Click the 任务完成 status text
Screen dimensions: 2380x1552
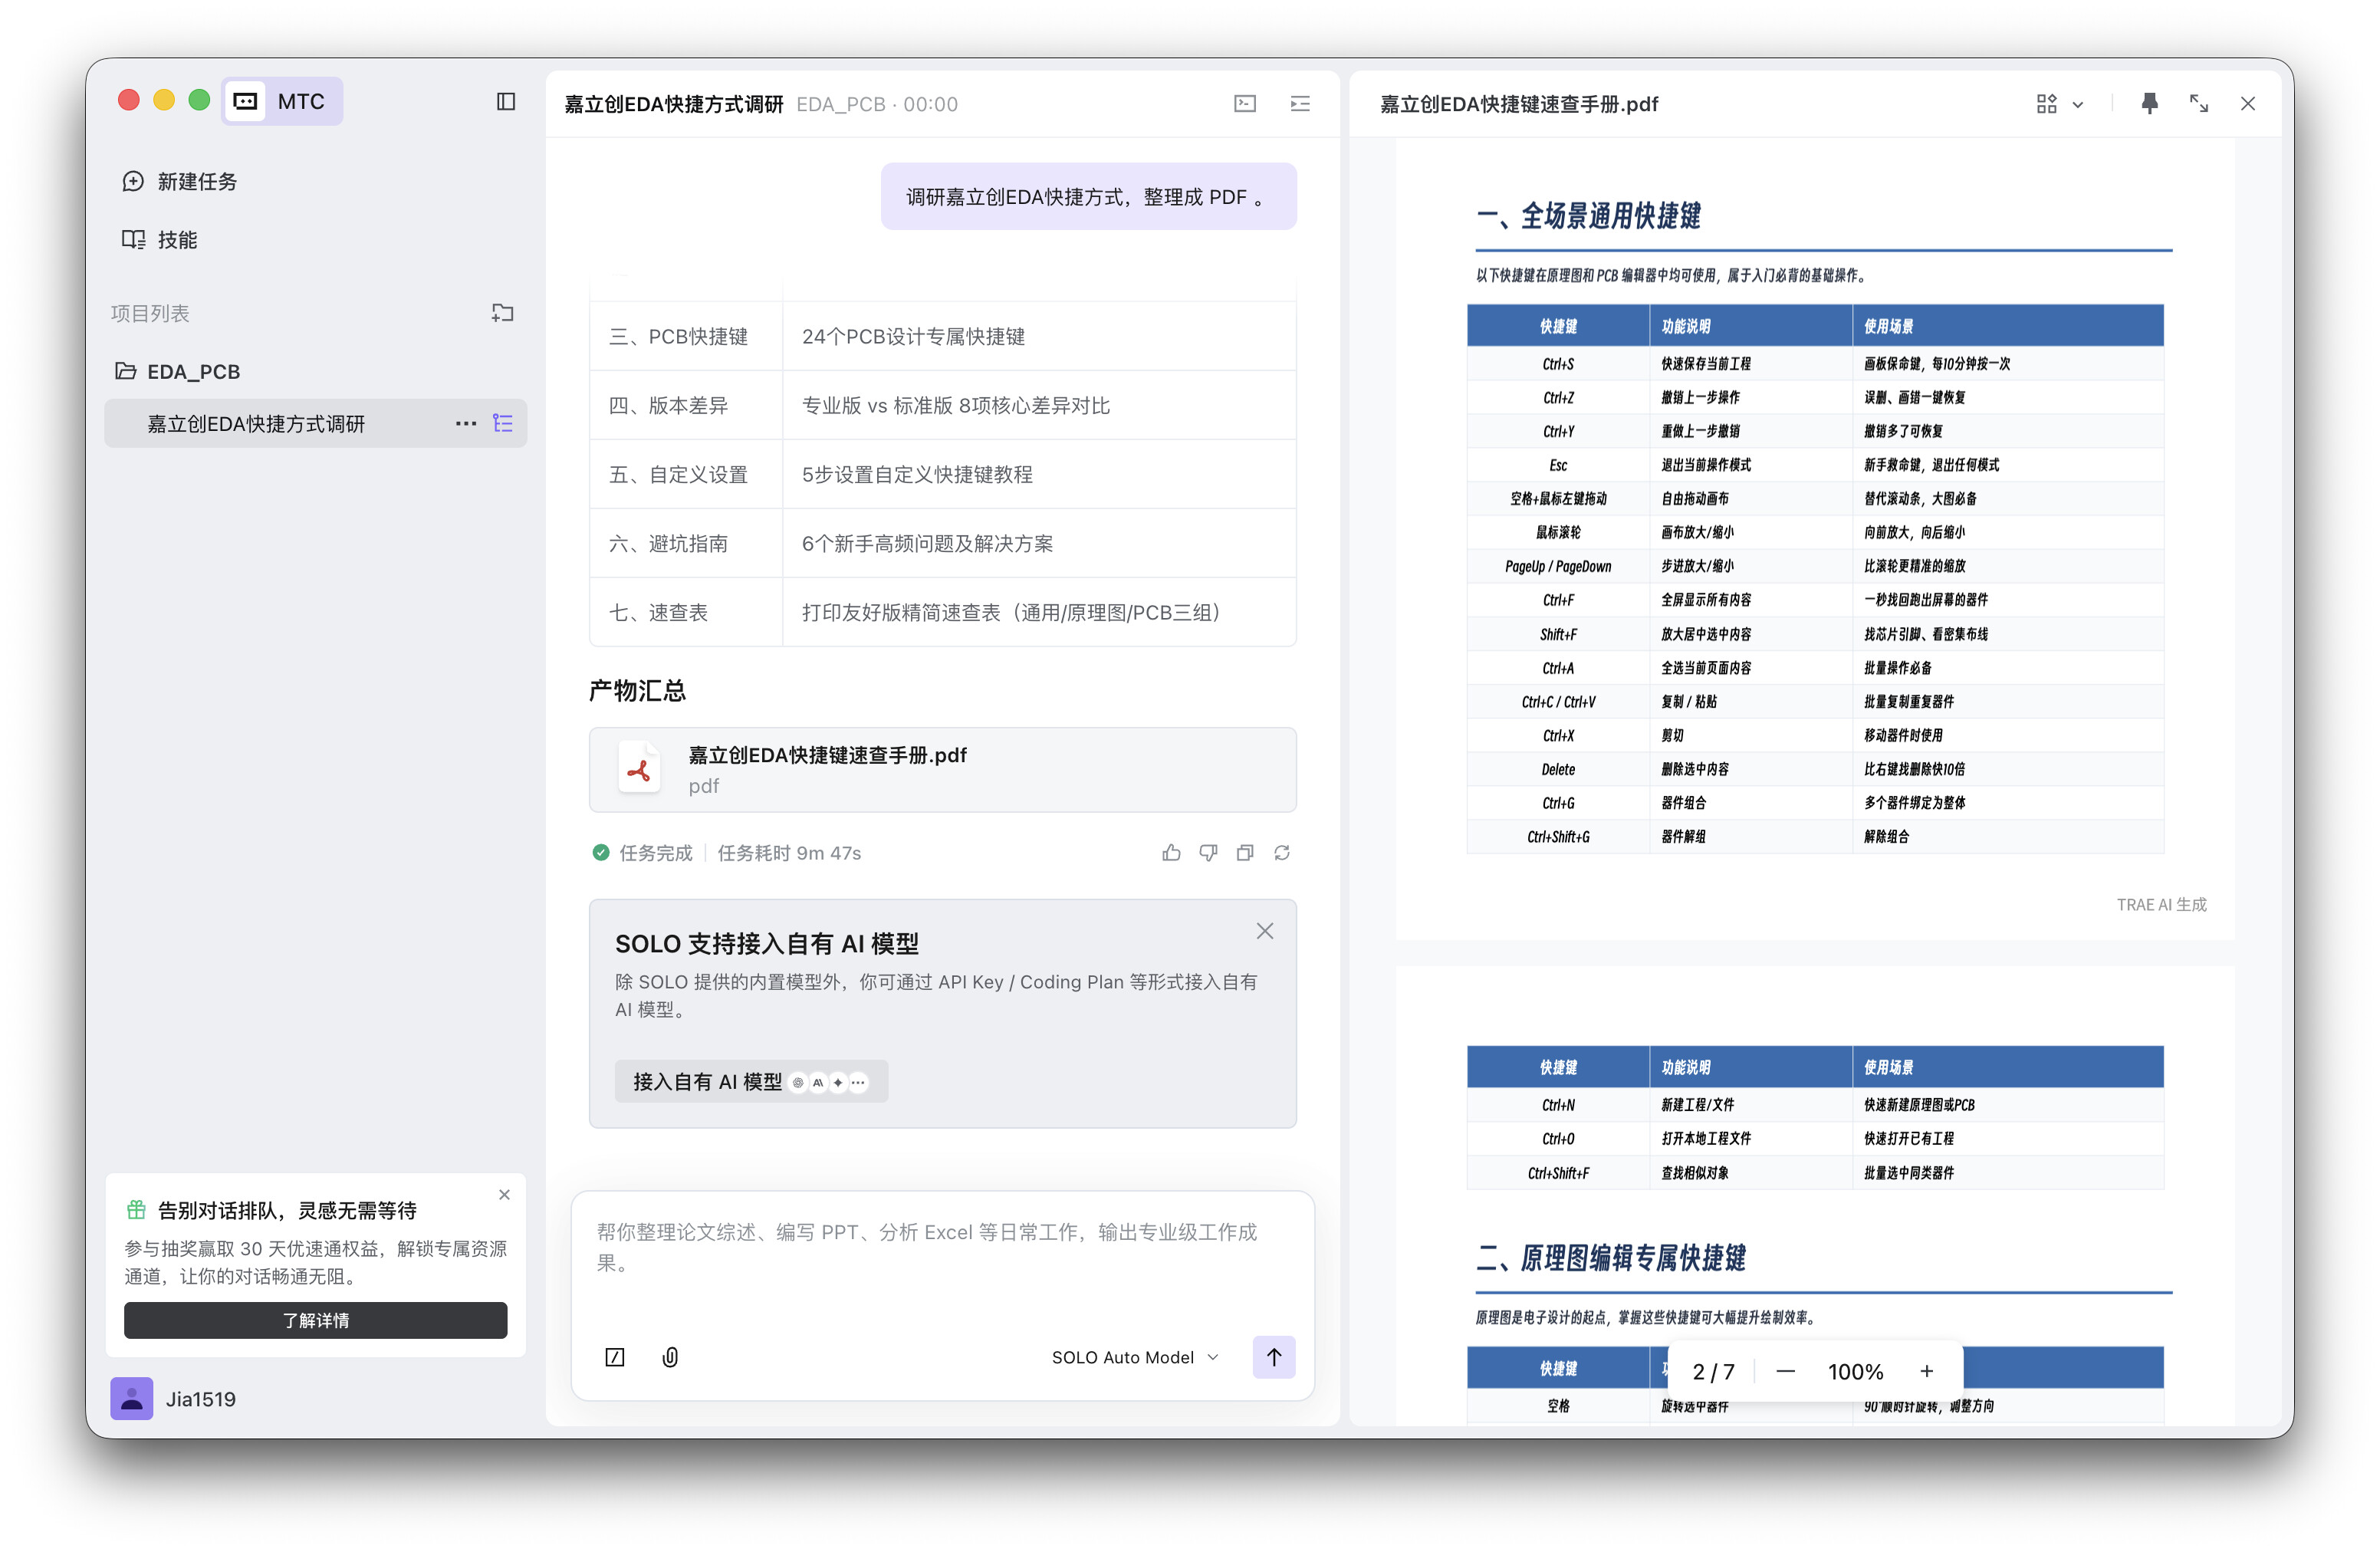click(x=655, y=853)
